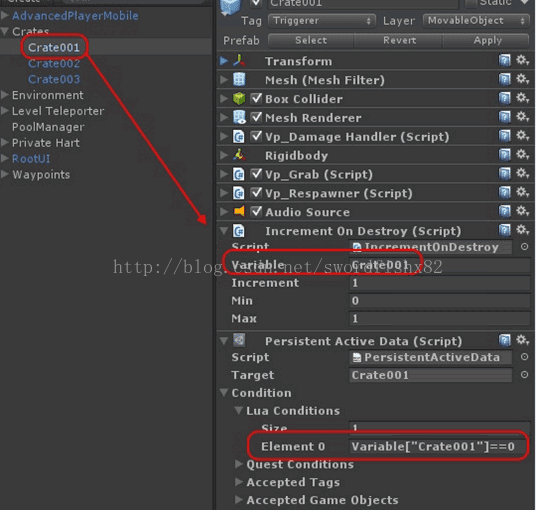This screenshot has width=536, height=512.
Task: Open help for Rigidbody component
Action: point(505,154)
